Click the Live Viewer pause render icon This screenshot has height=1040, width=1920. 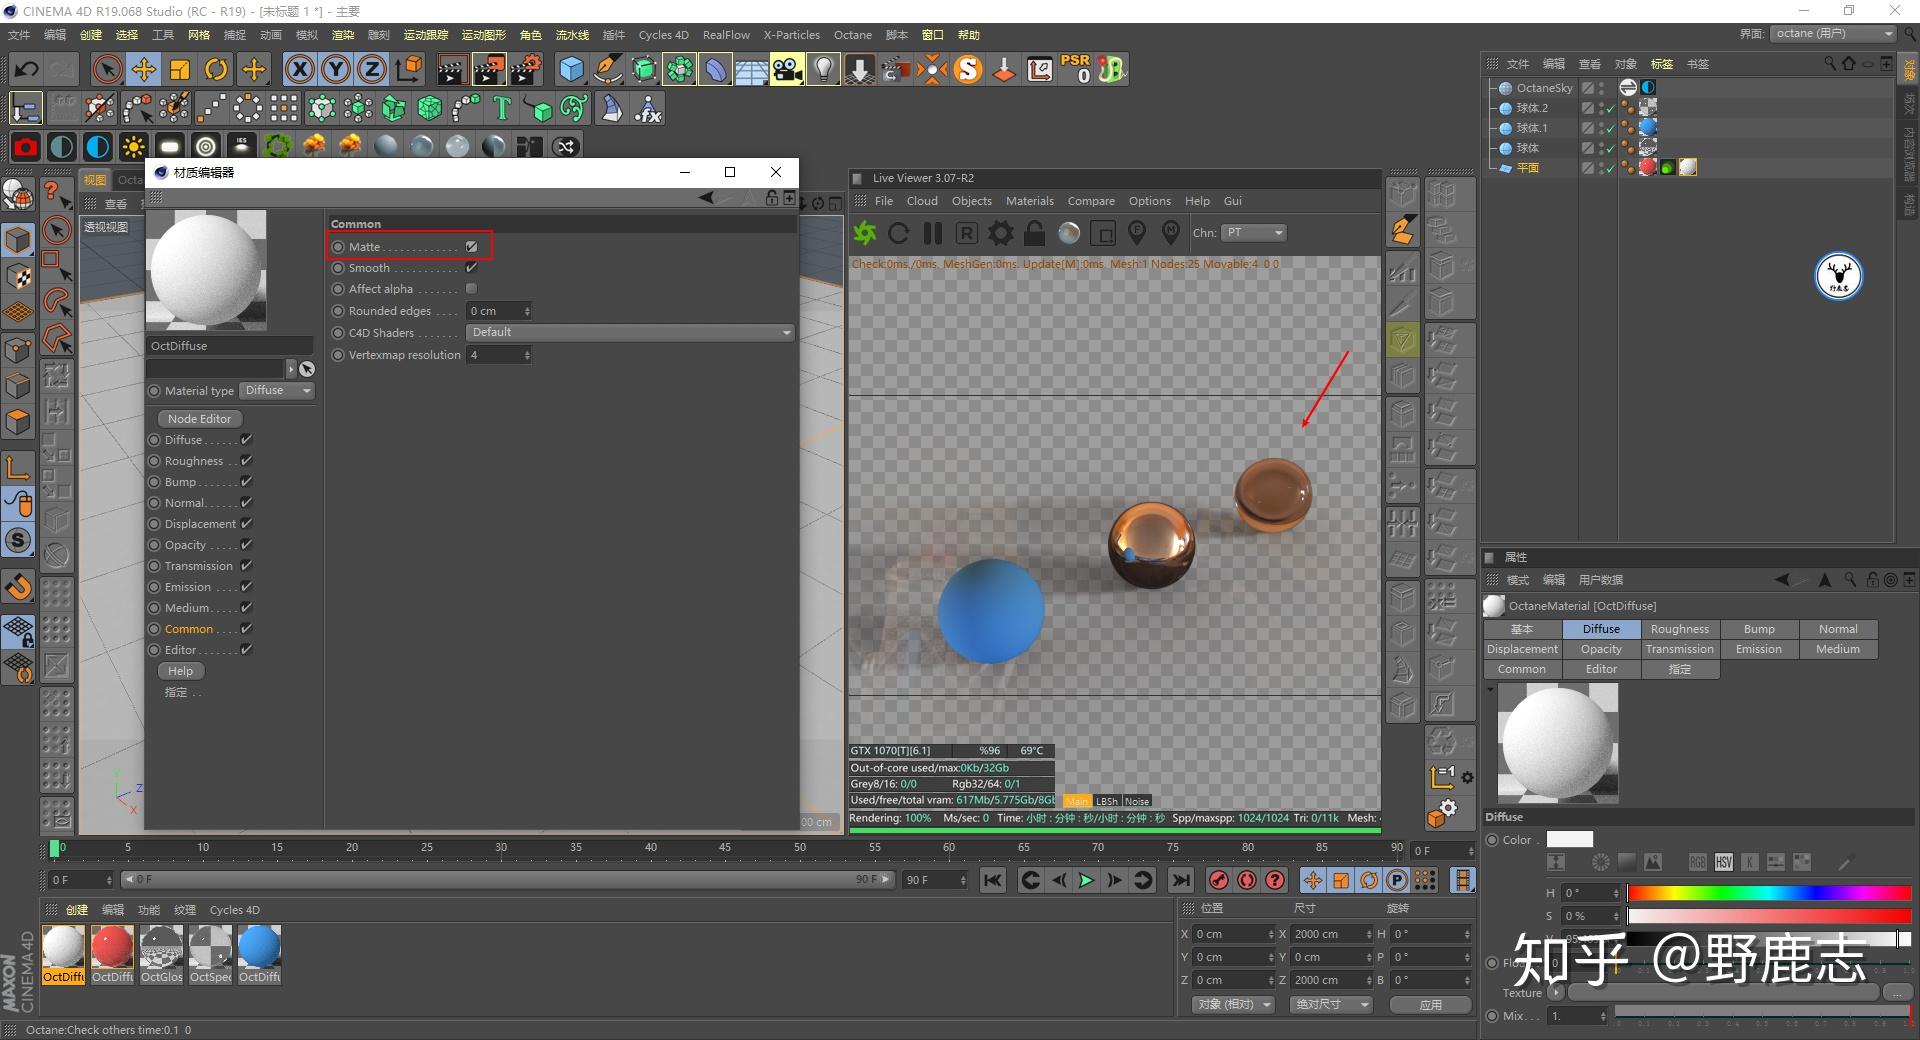click(933, 233)
